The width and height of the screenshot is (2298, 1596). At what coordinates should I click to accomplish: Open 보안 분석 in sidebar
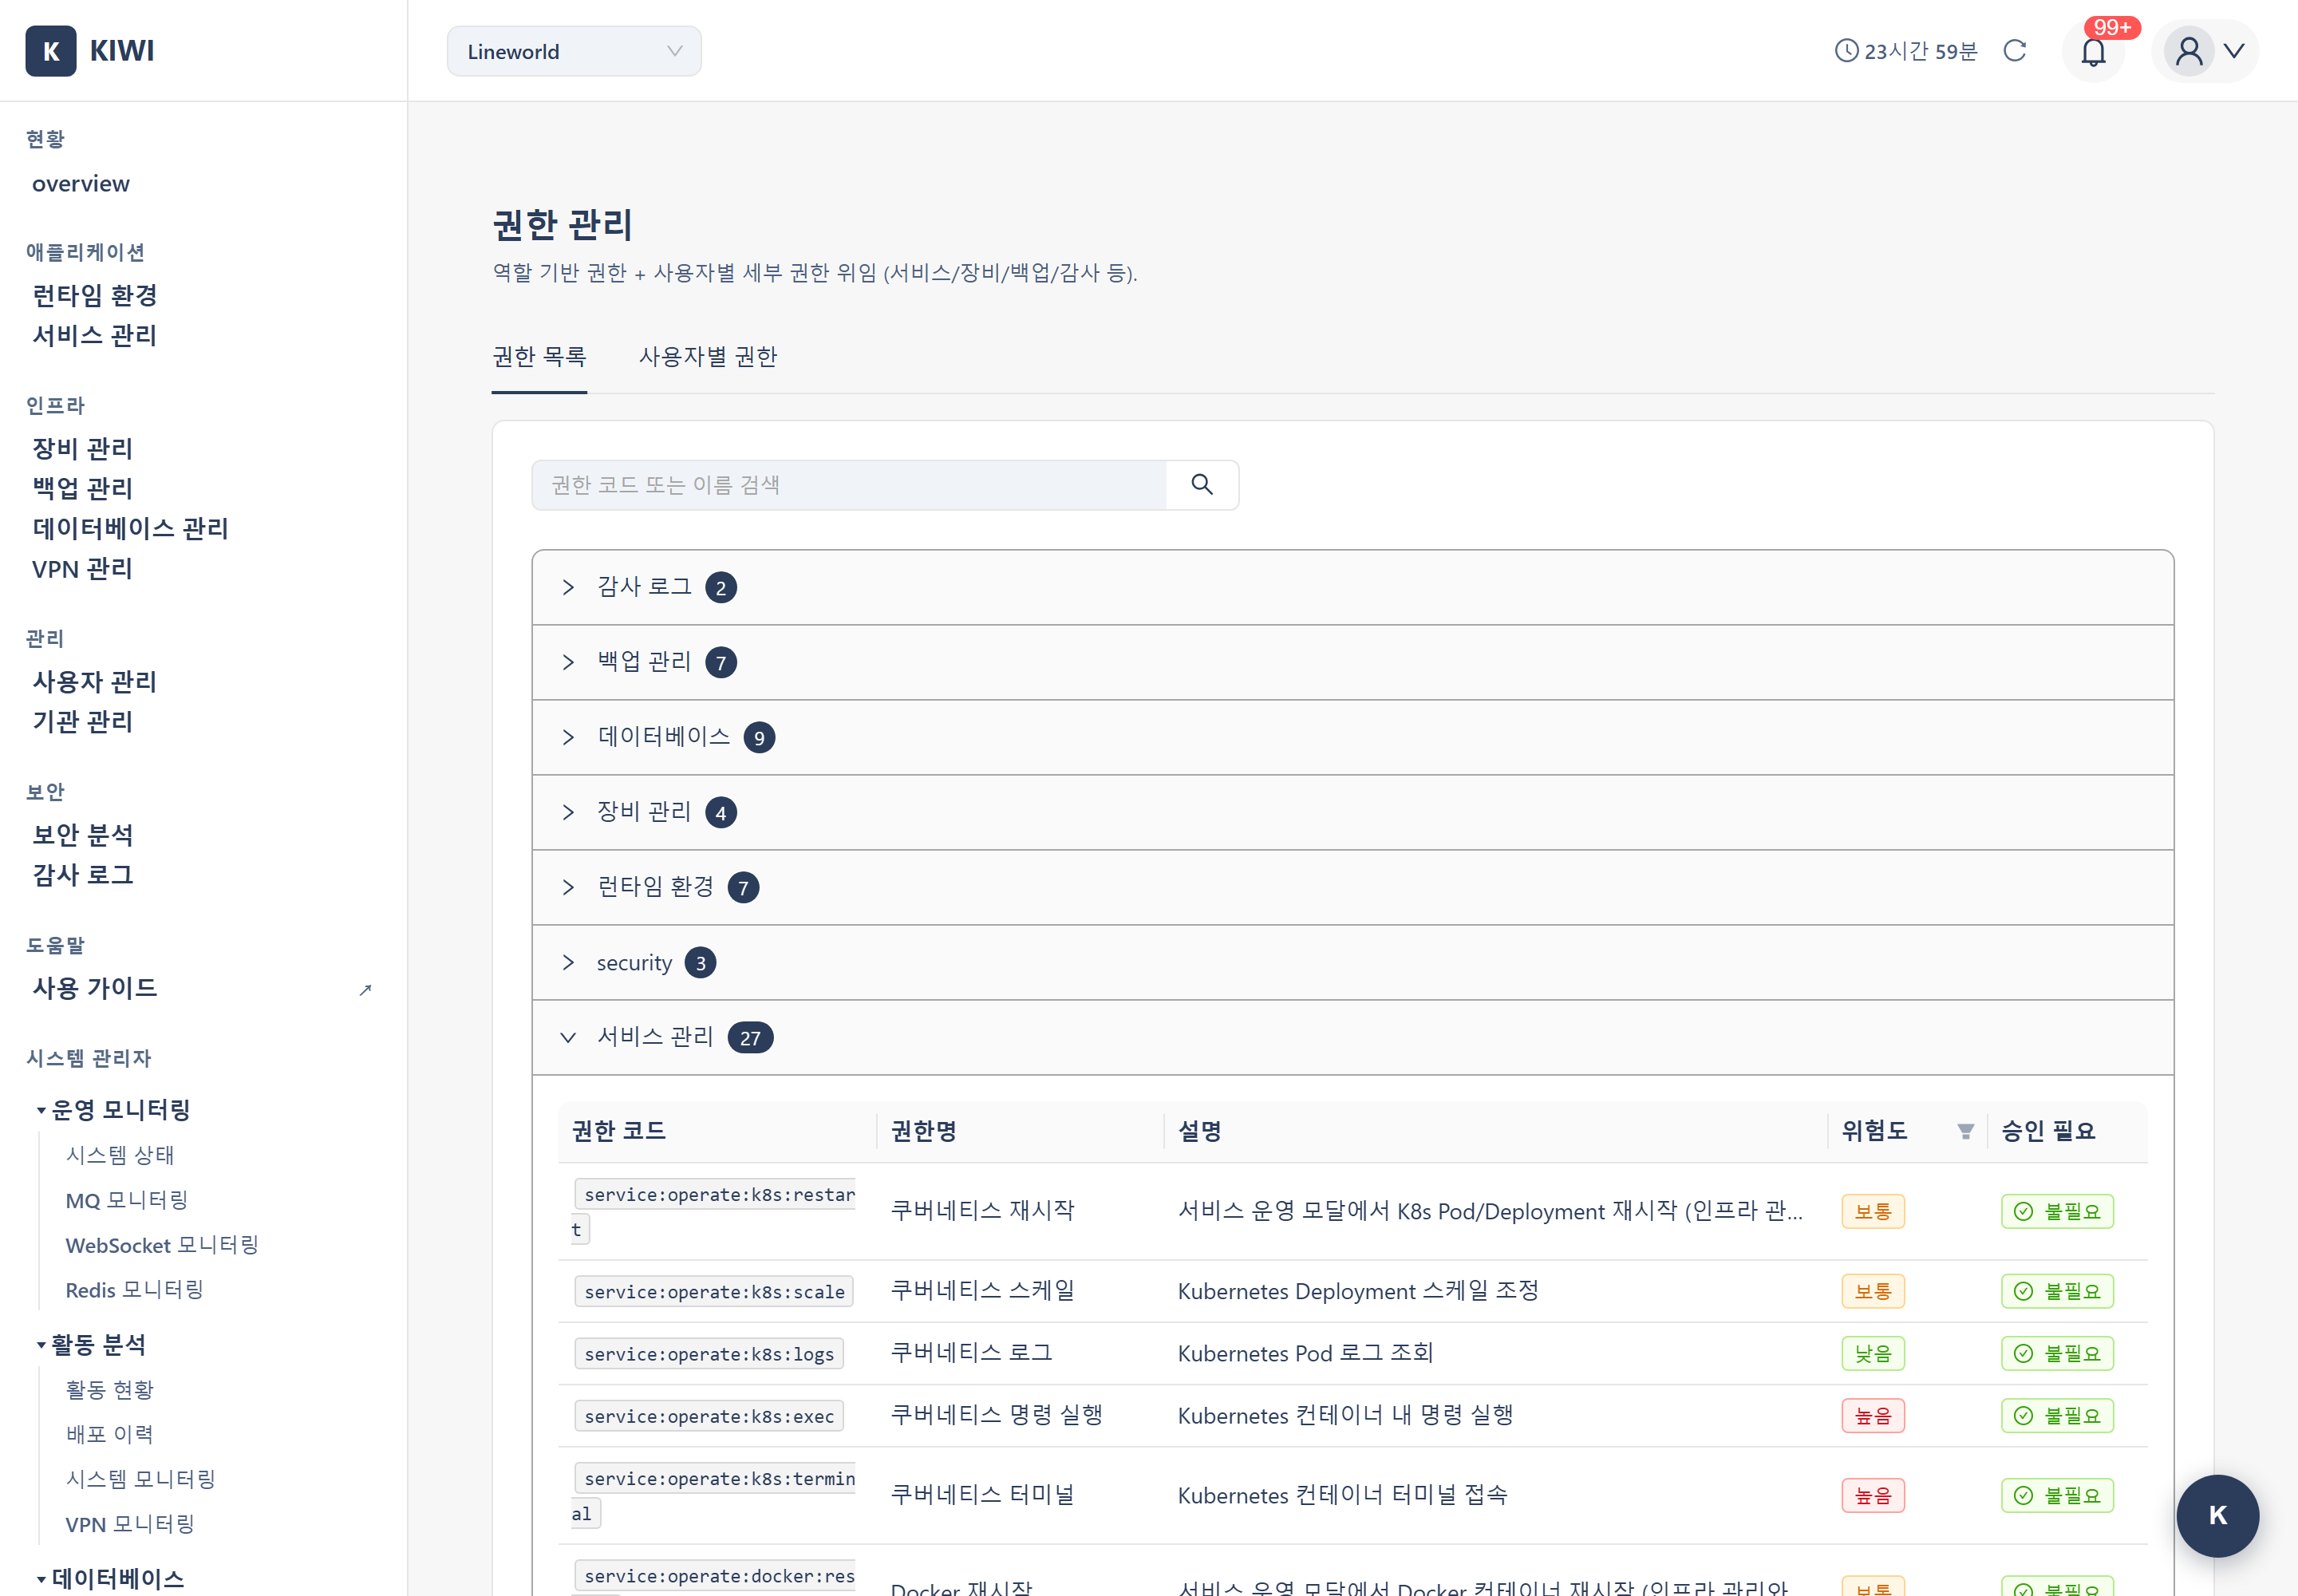coord(83,834)
